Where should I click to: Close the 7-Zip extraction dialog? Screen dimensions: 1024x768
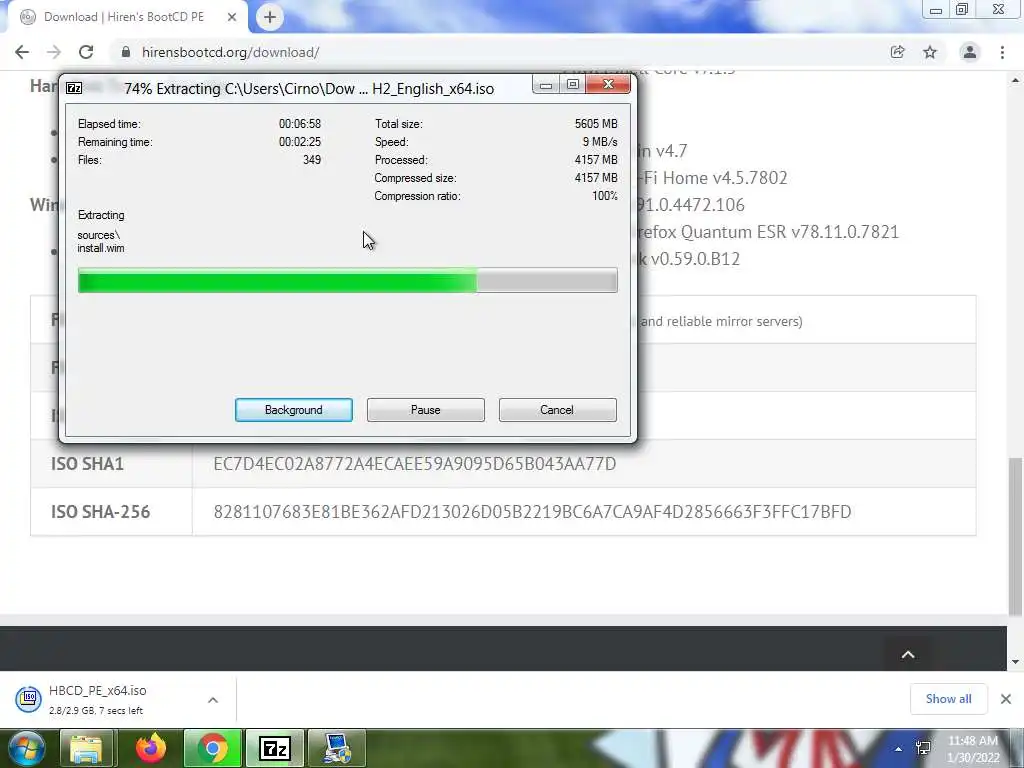click(x=608, y=85)
